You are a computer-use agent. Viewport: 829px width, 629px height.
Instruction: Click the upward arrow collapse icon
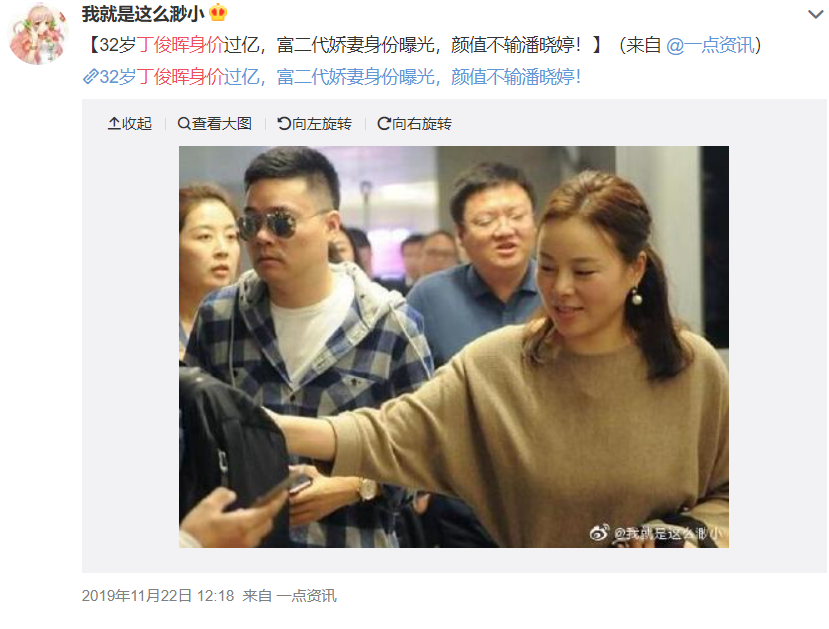[114, 124]
